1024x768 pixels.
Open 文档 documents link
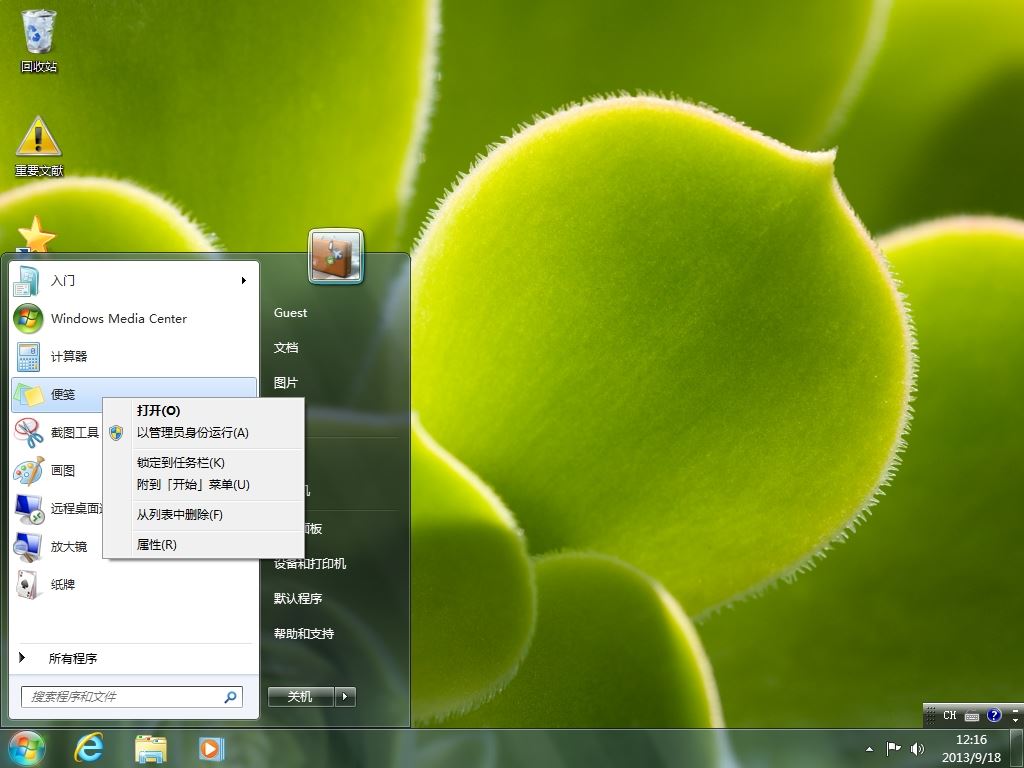[286, 347]
